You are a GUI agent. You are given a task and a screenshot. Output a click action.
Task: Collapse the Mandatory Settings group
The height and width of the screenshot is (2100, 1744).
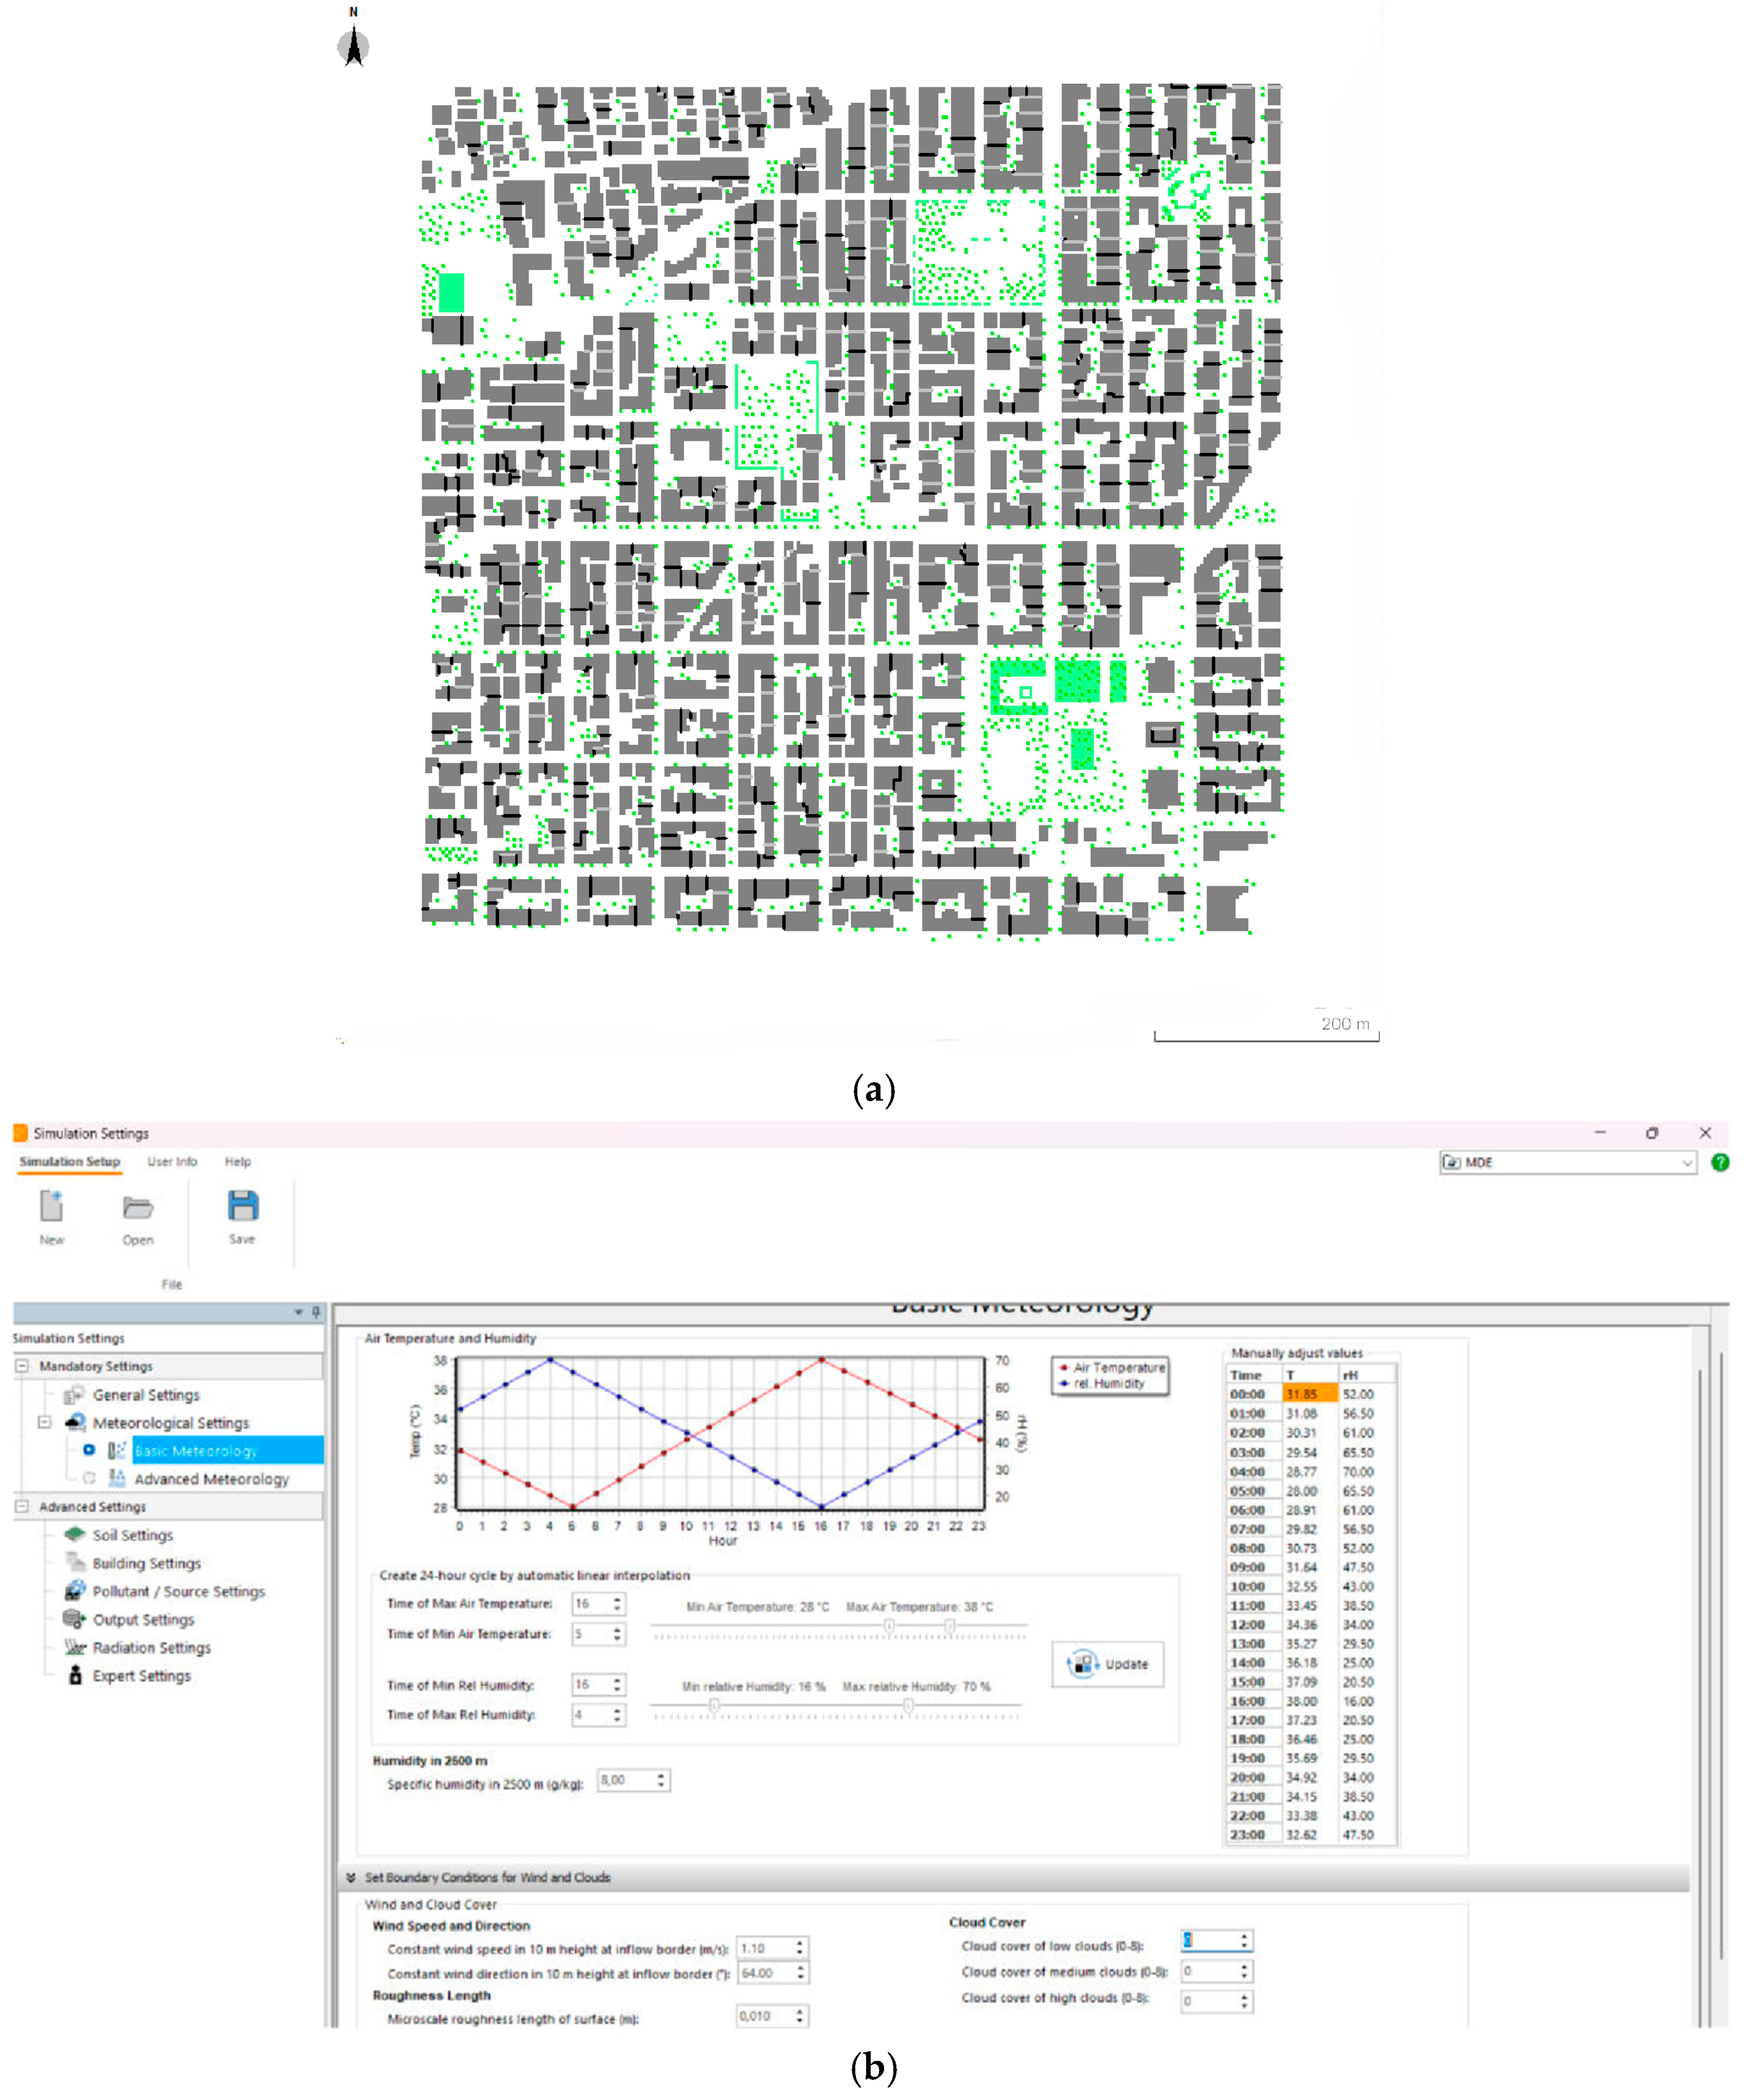tap(22, 1366)
